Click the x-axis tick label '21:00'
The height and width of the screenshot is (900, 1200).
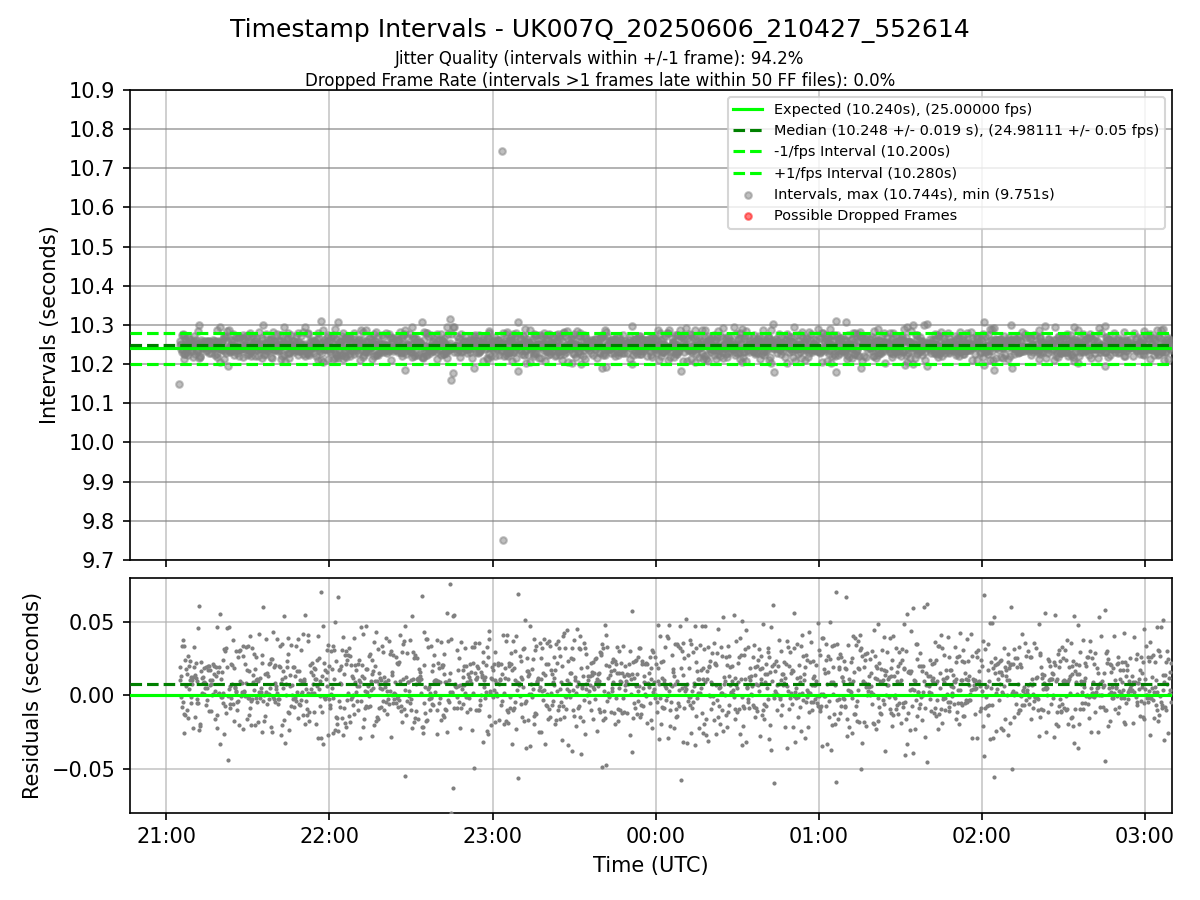coord(166,835)
